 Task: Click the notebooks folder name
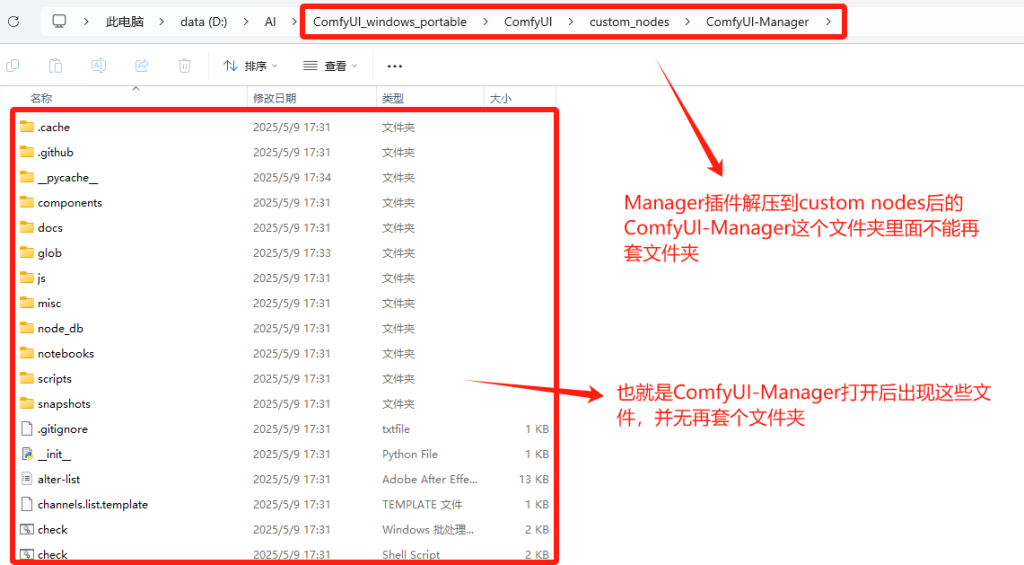coord(66,353)
